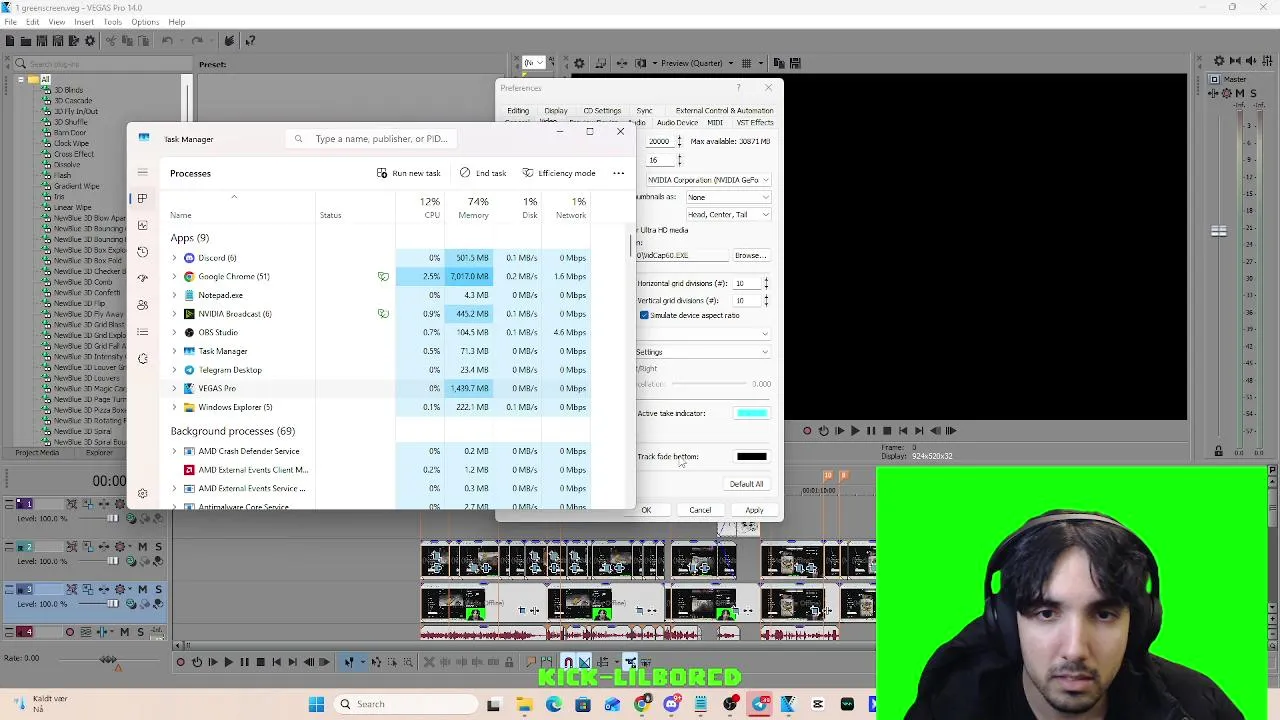Viewport: 1280px width, 720px height.
Task: Click Browse button in Preferences
Action: (x=750, y=256)
